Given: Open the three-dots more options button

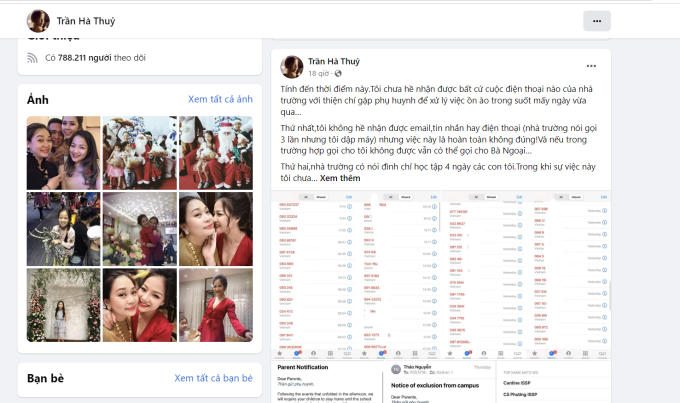Looking at the screenshot, I should tap(597, 20).
